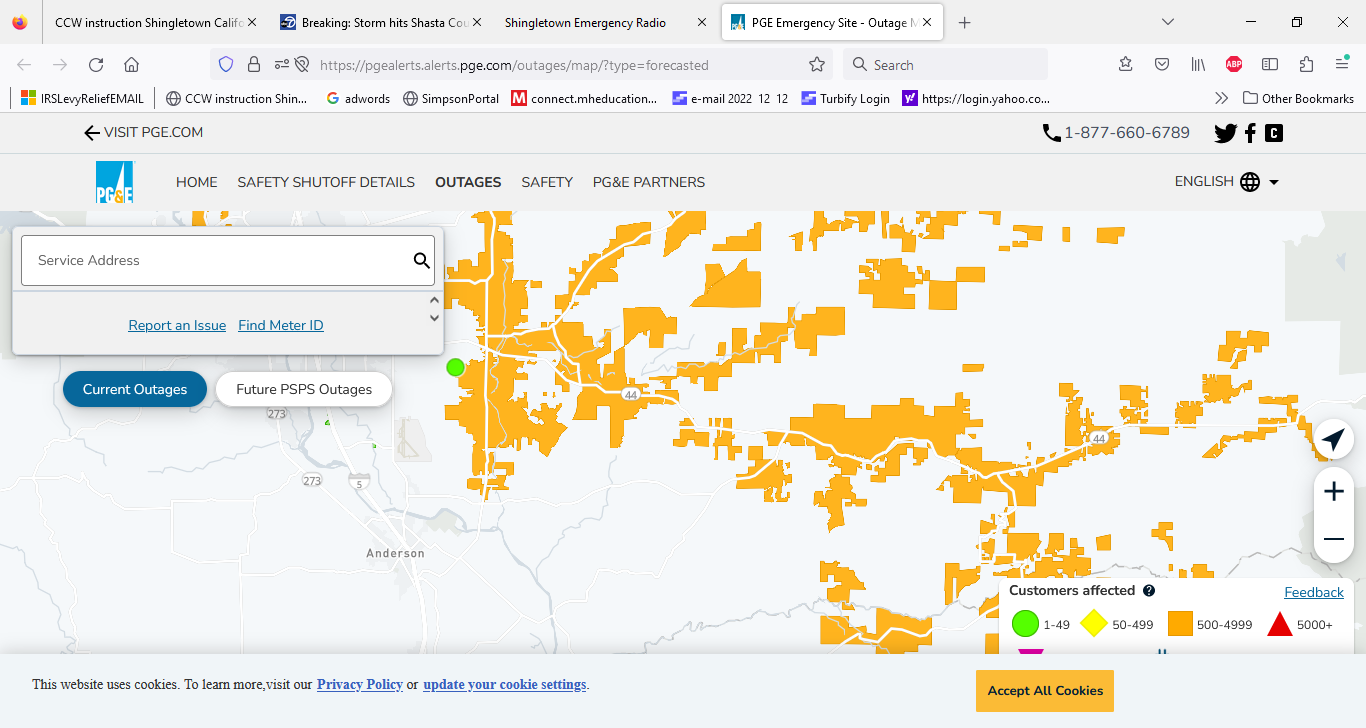Zoom out on the outage map
This screenshot has width=1366, height=728.
[x=1333, y=539]
